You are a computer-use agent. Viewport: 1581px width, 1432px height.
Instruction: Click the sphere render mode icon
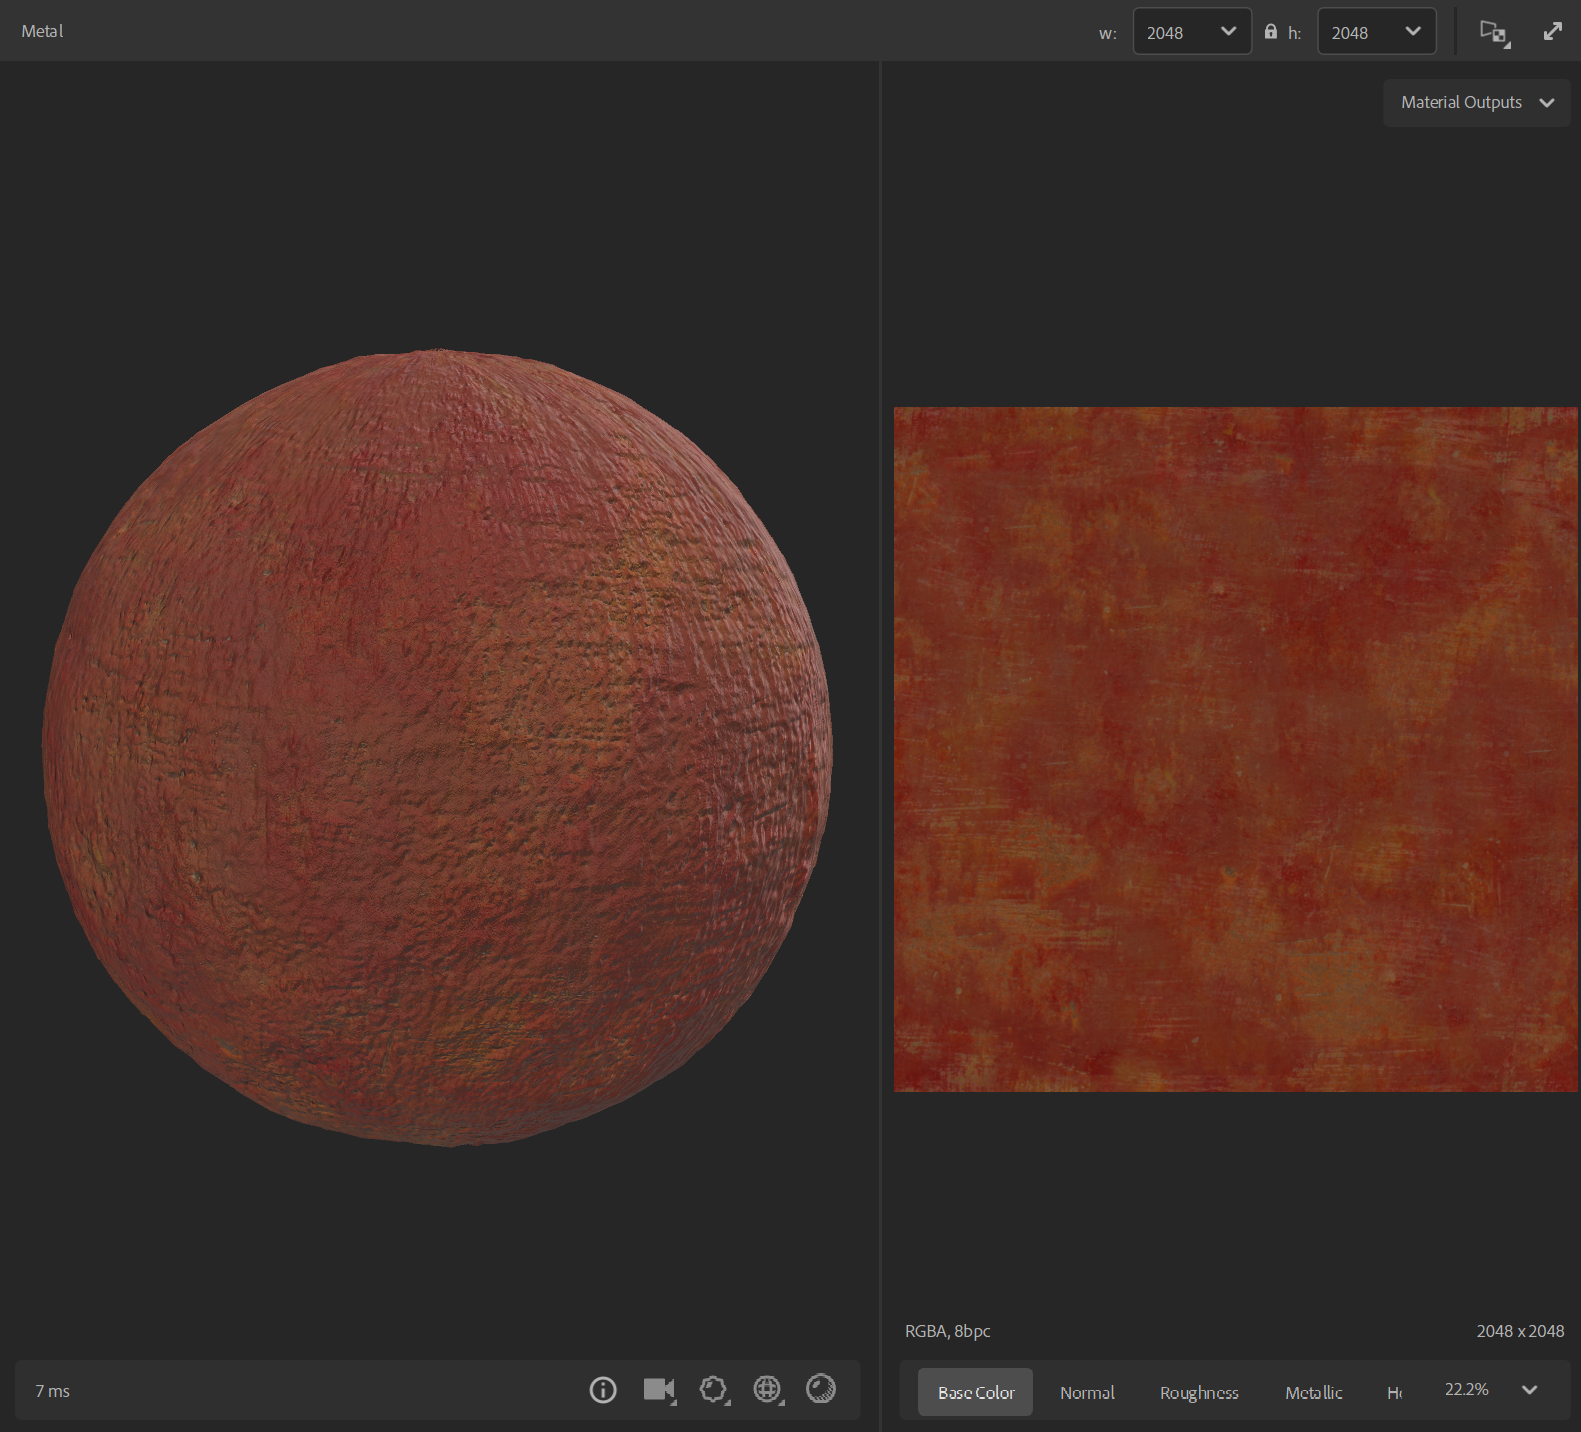pyautogui.click(x=821, y=1389)
